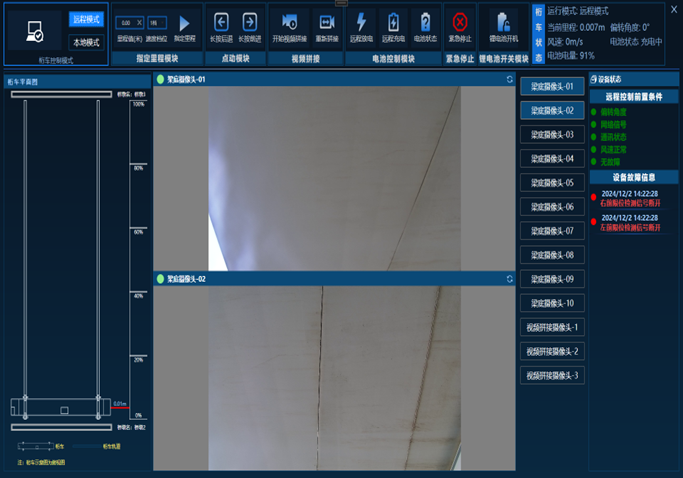Screen dimensions: 683x478
Task: Switch to 远程模式 remote mode
Action: pyautogui.click(x=86, y=19)
